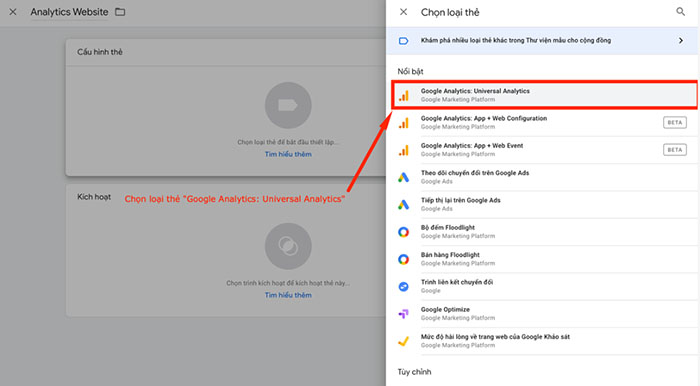Click the community template gallery banner tag icon
700x386 pixels.
pos(404,41)
